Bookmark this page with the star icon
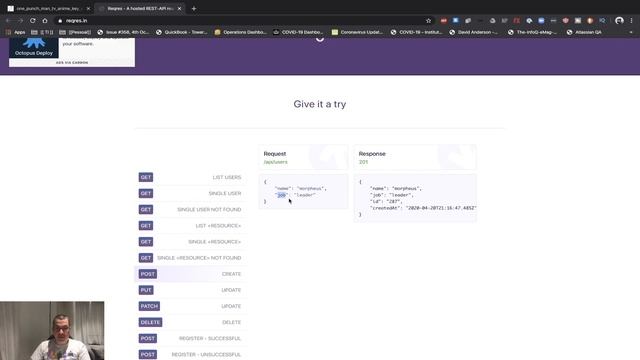This screenshot has height=360, width=640. coord(428,20)
